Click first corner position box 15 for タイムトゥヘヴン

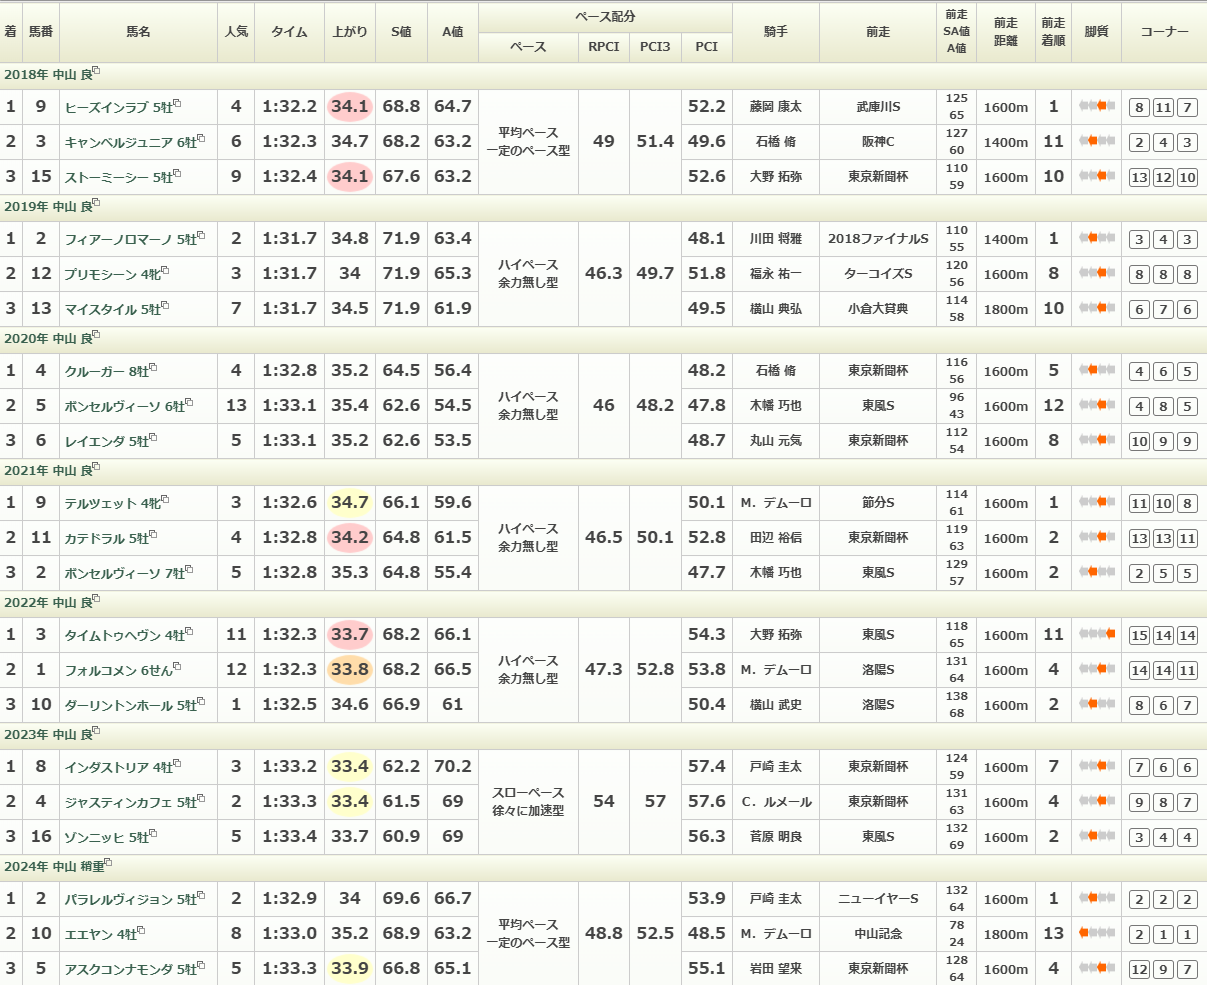(x=1139, y=635)
